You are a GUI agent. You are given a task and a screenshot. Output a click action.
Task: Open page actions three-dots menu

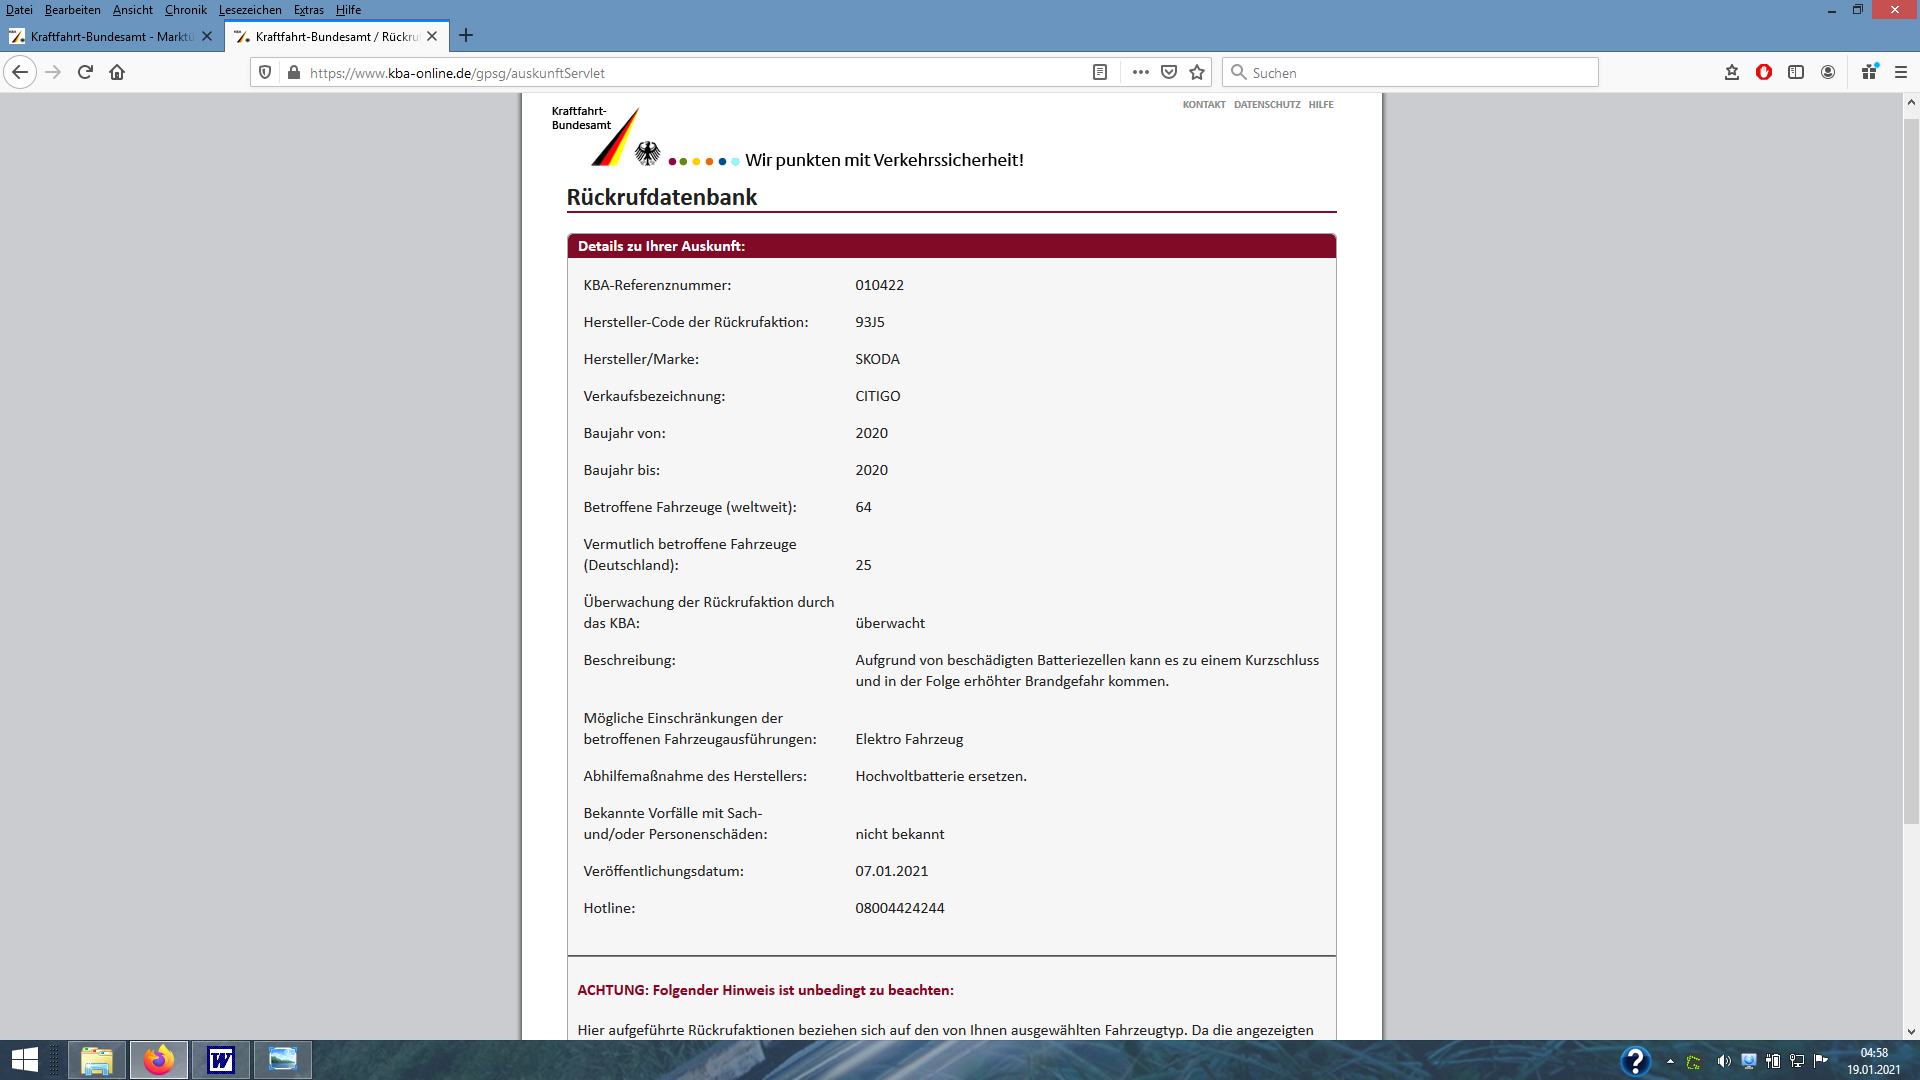(1140, 72)
